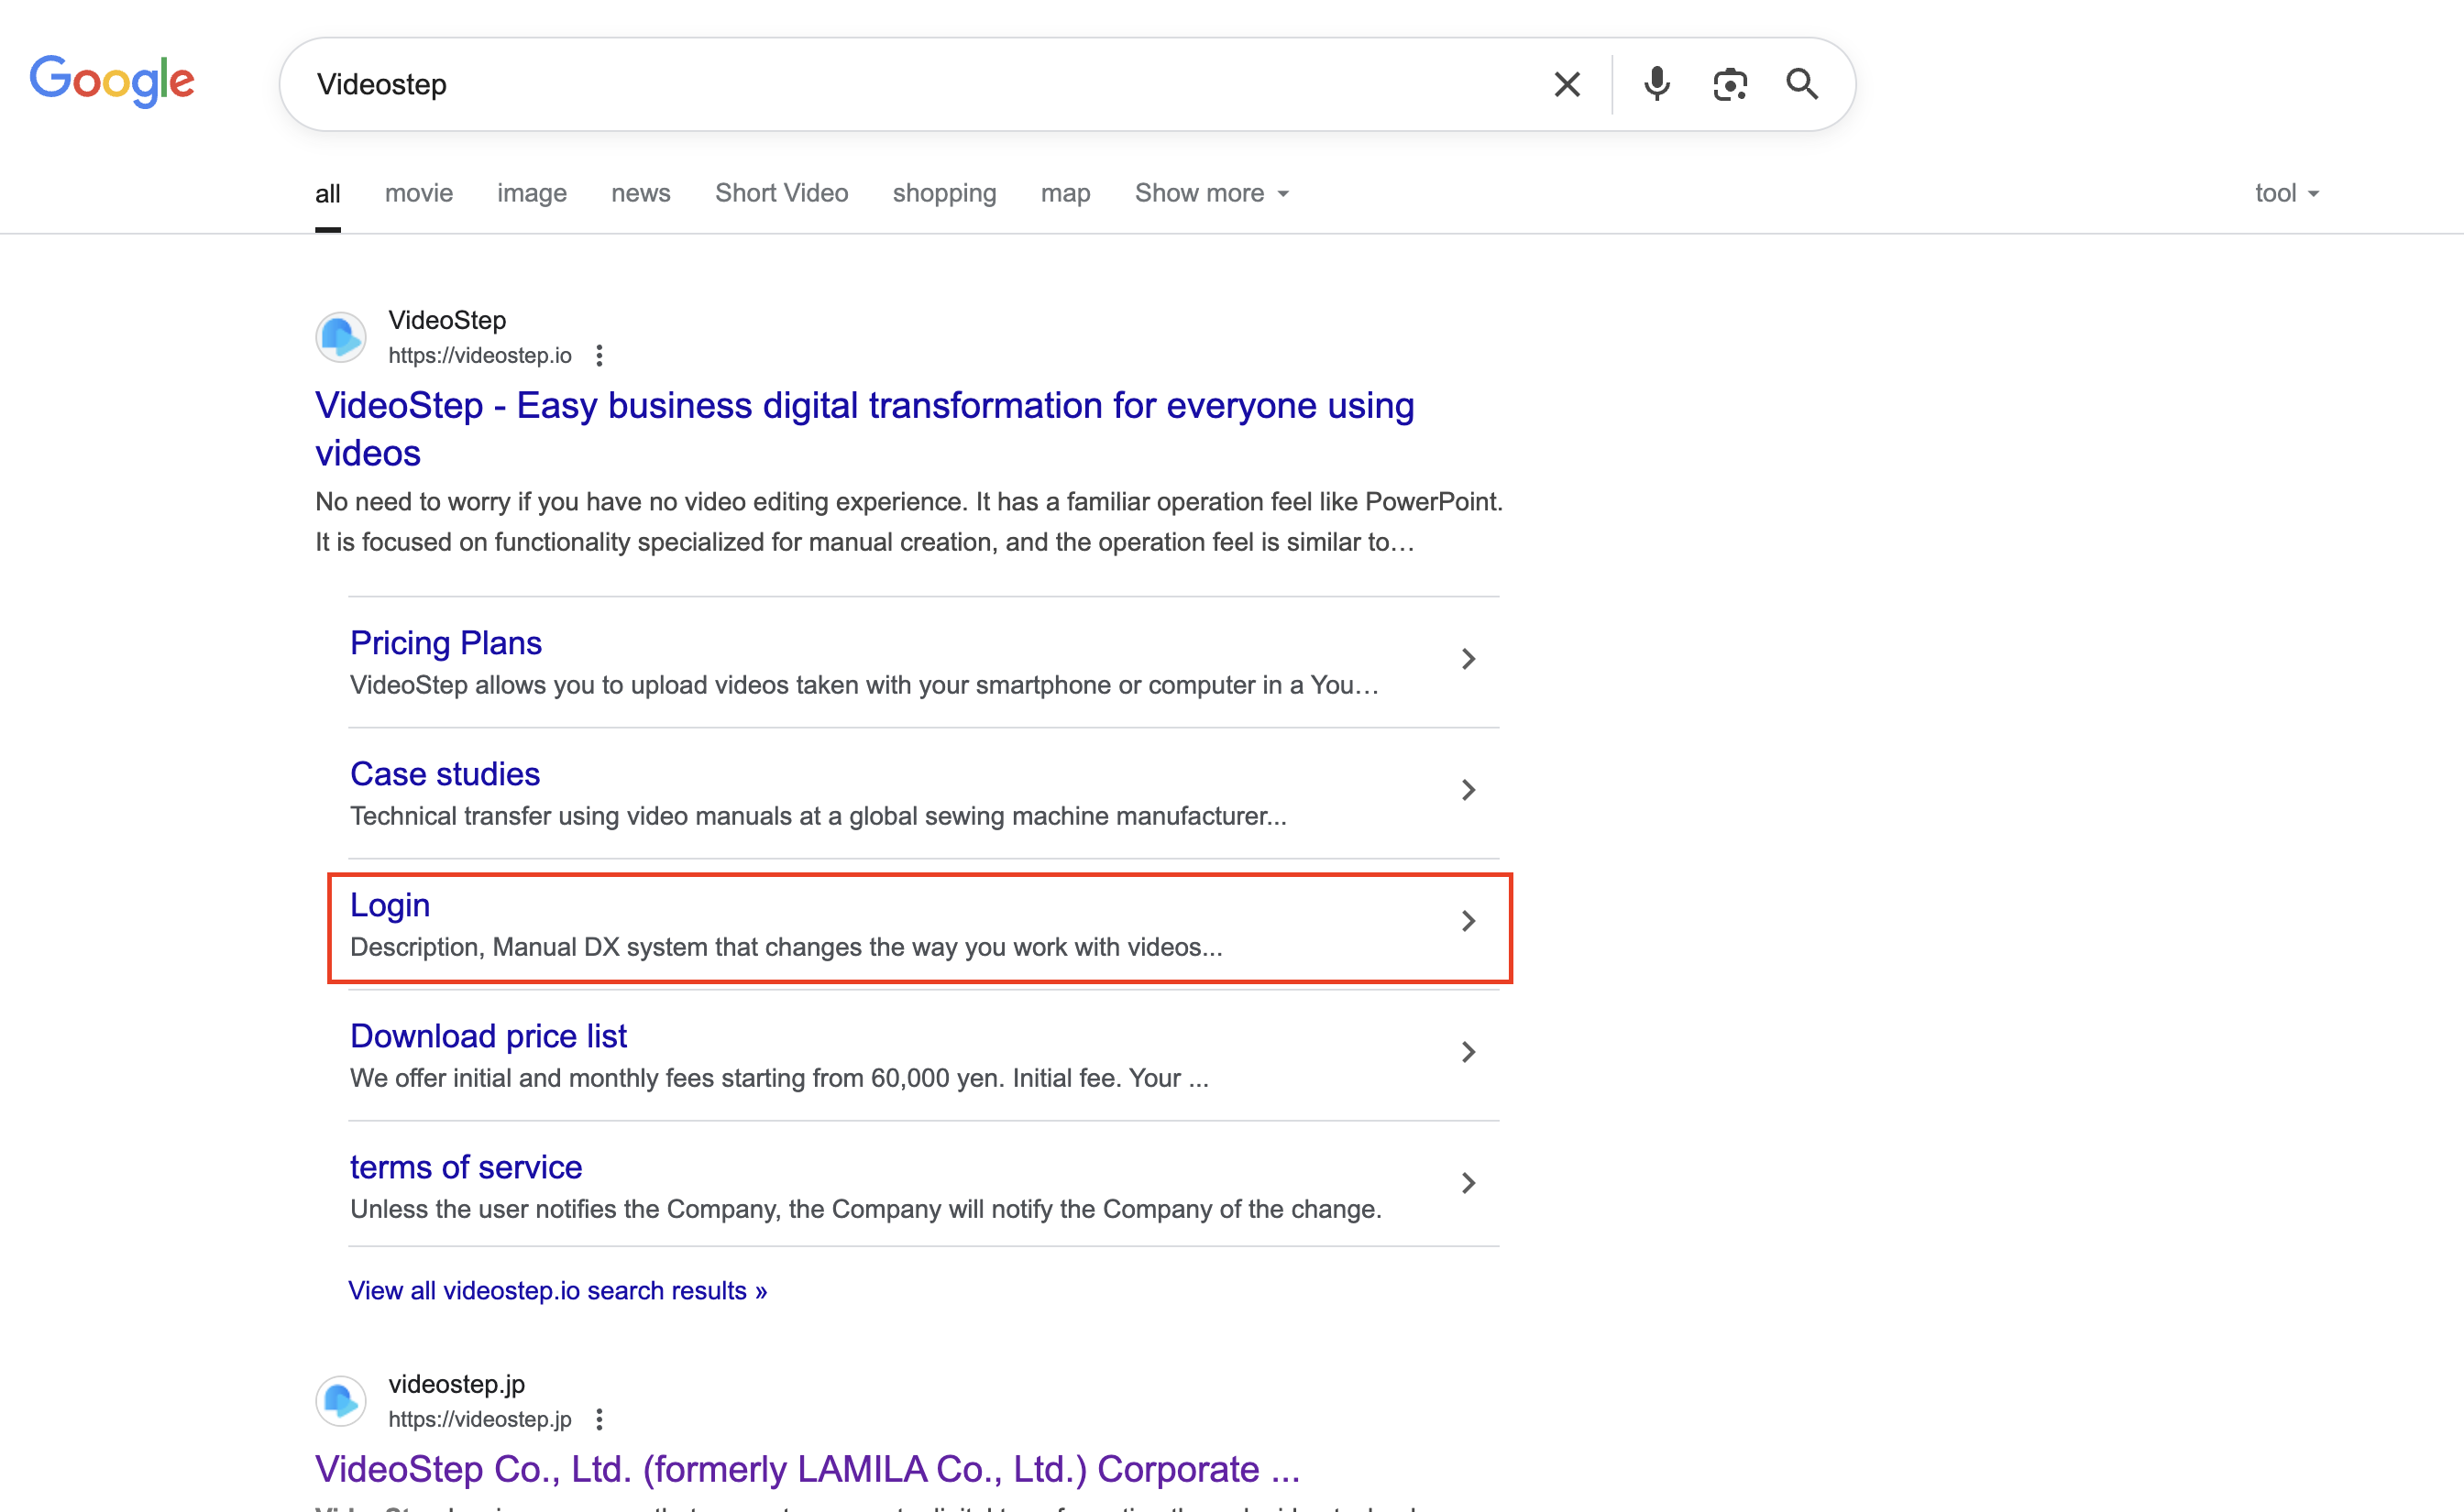
Task: Open search by image camera icon
Action: [x=1730, y=85]
